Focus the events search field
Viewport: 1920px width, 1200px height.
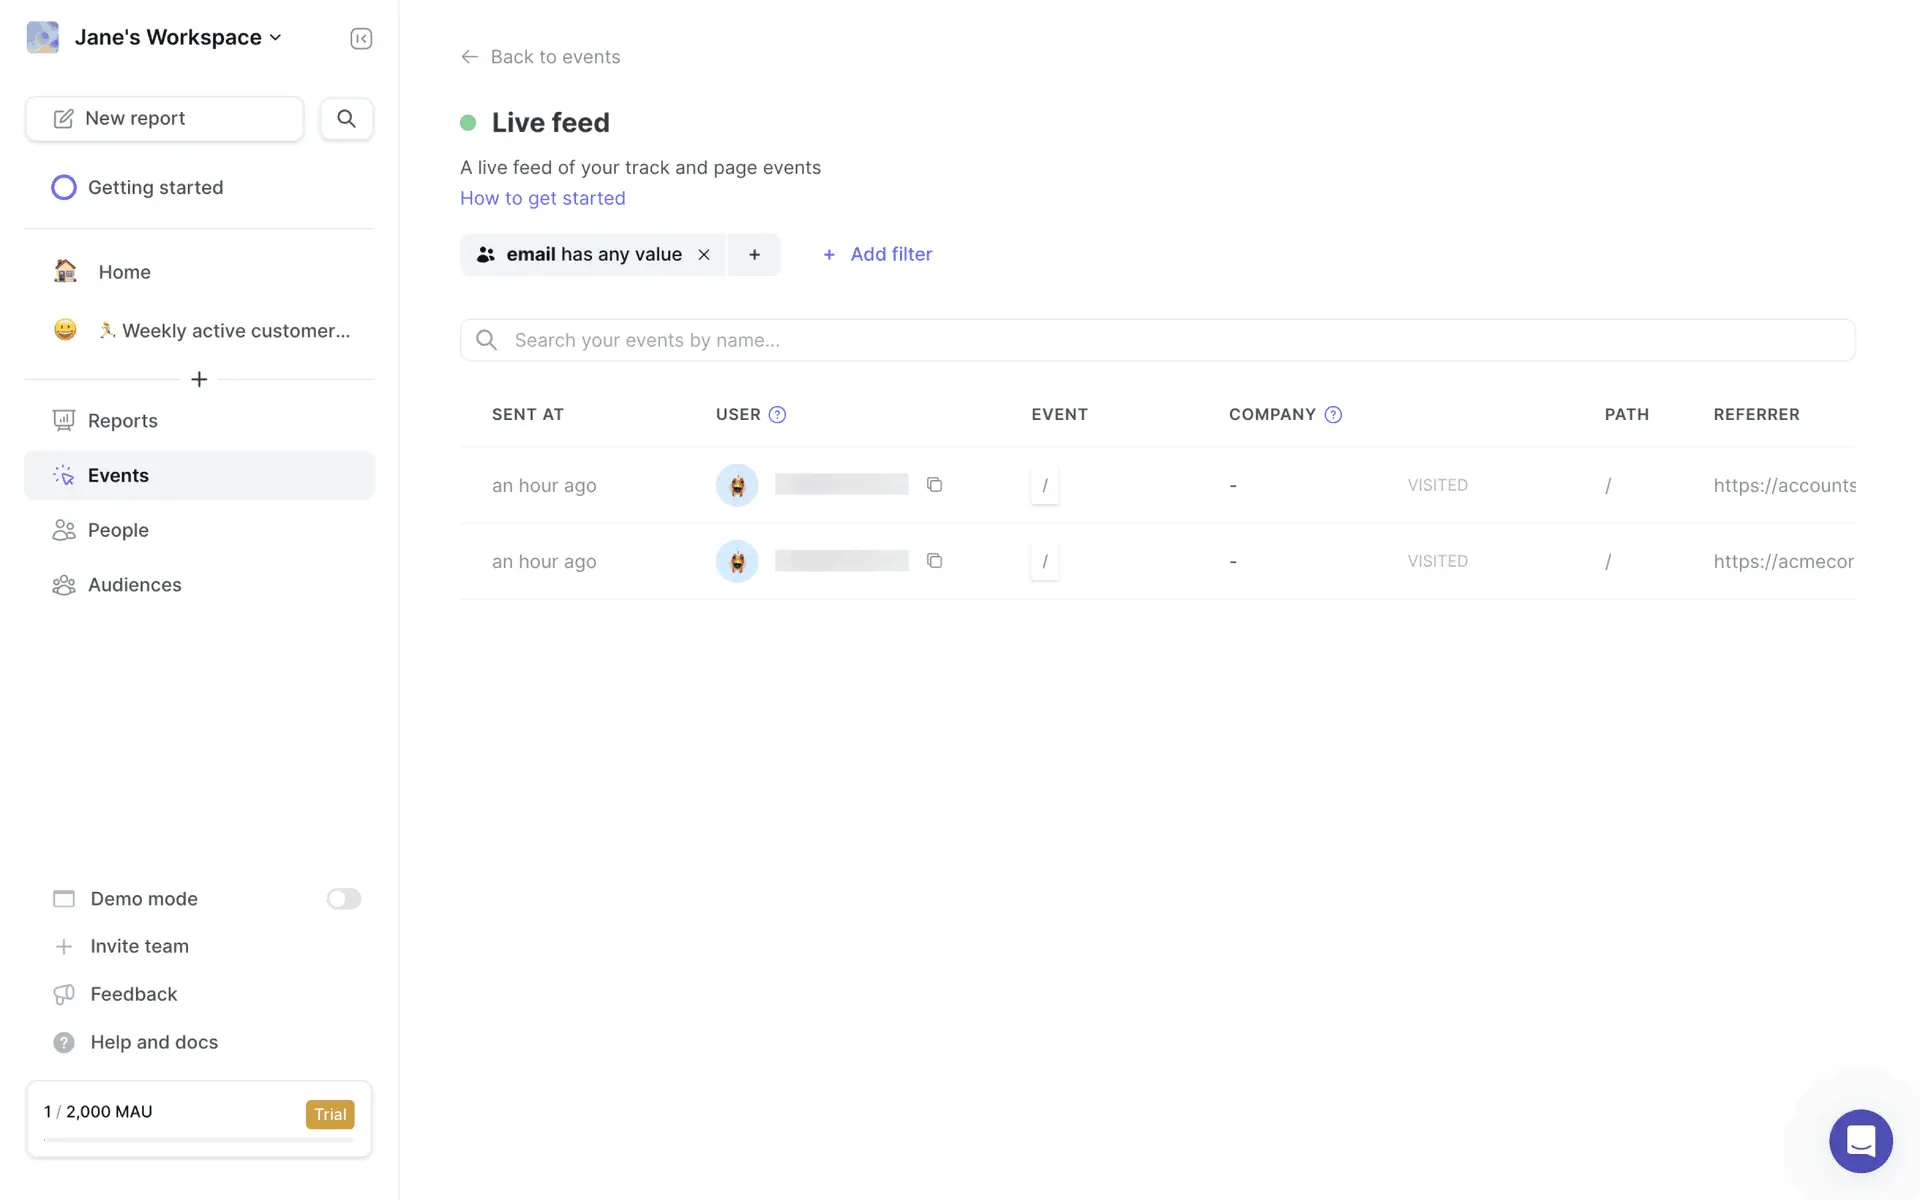[1157, 340]
